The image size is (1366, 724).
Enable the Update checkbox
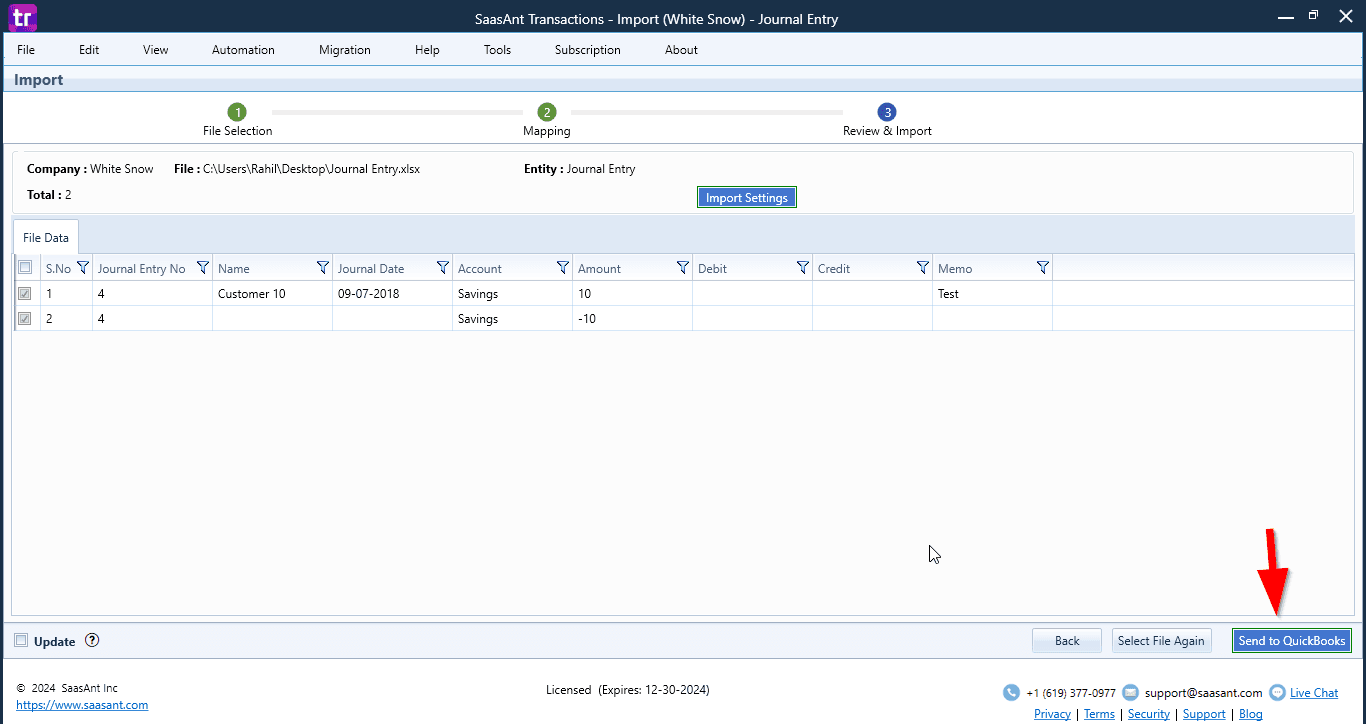[x=21, y=640]
